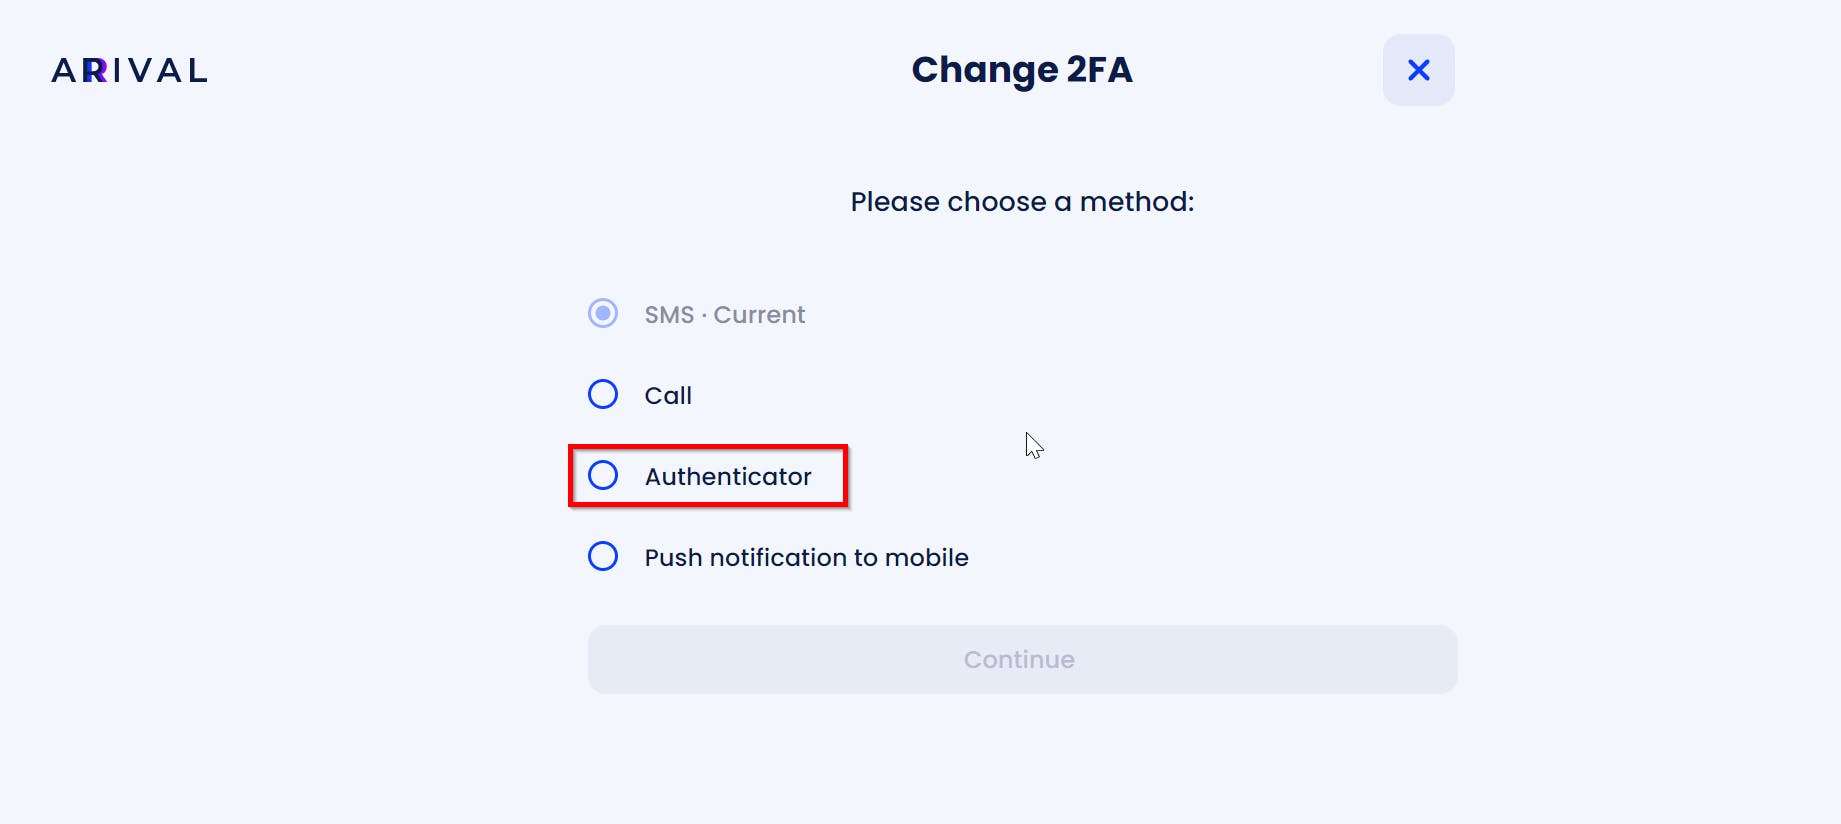The image size is (1841, 824).
Task: Click the 'SMS' label text
Action: (x=669, y=314)
